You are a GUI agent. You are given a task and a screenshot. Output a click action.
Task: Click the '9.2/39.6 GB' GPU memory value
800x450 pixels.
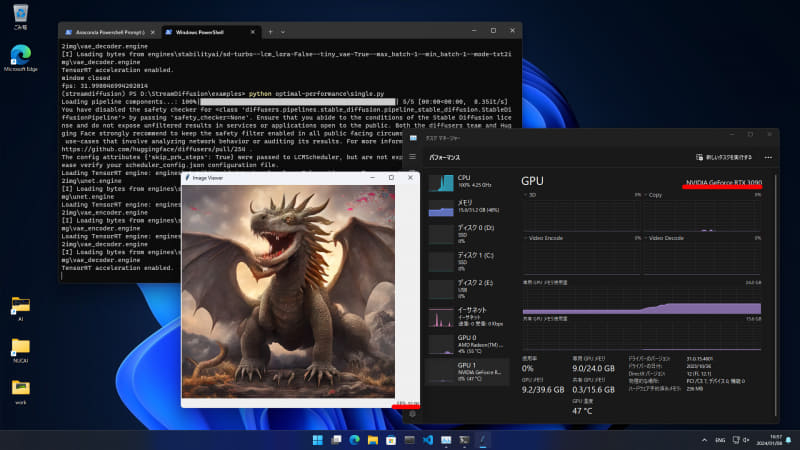543,389
